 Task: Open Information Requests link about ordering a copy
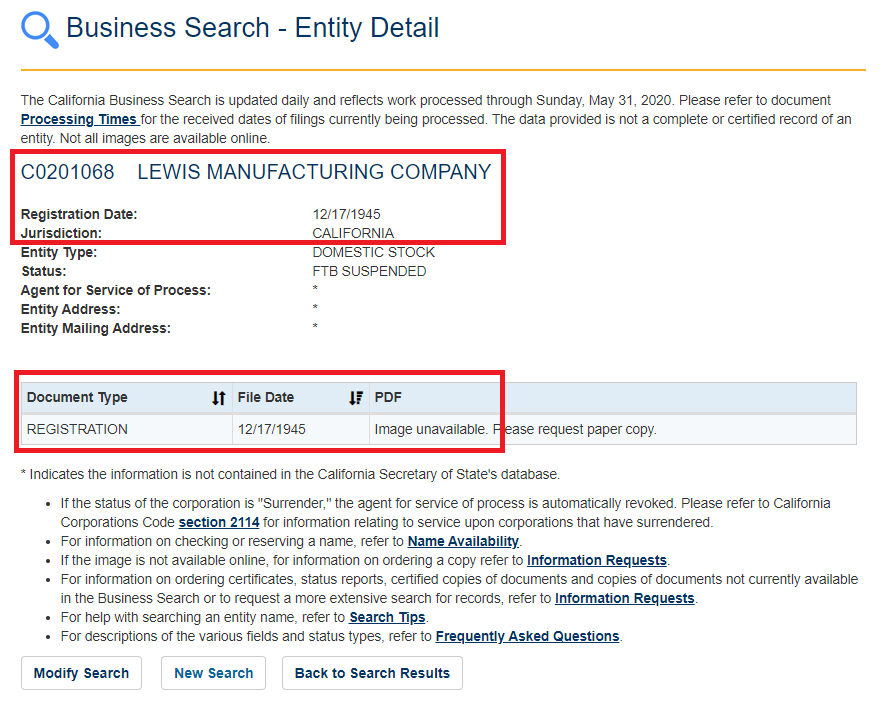point(596,560)
